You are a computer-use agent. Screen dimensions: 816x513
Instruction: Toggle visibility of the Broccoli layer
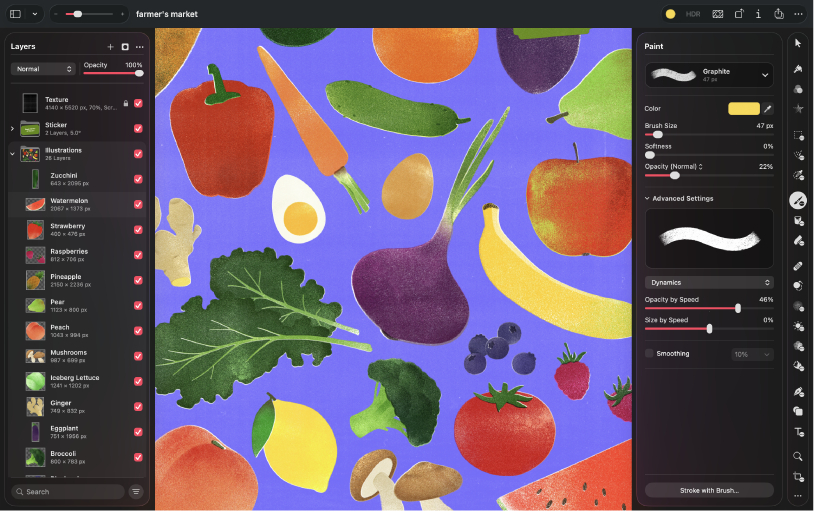[x=138, y=458]
